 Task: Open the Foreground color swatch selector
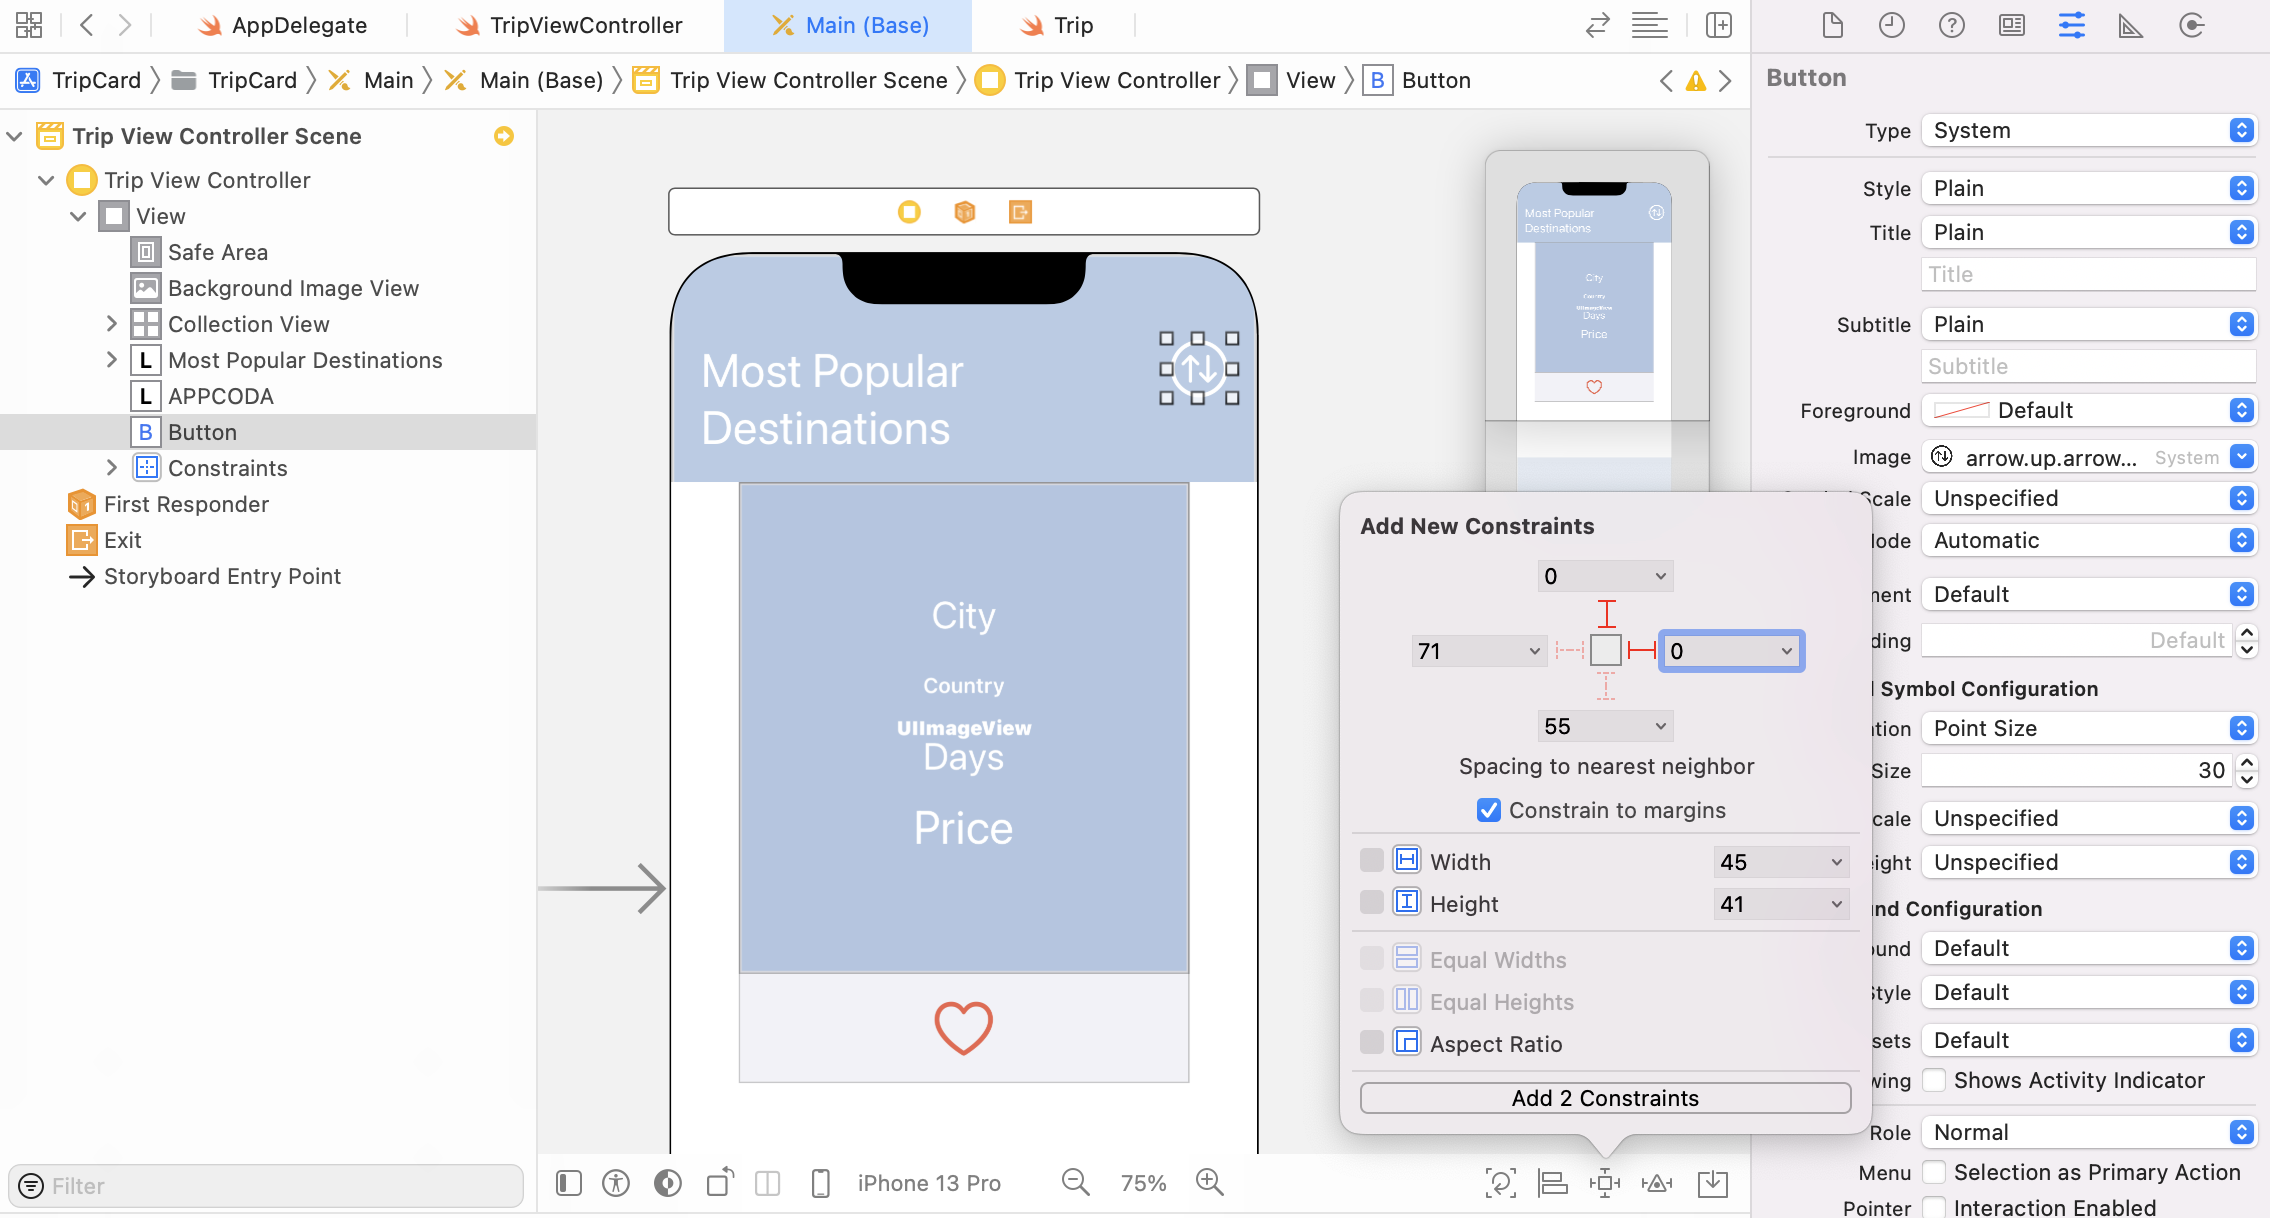[x=1962, y=410]
